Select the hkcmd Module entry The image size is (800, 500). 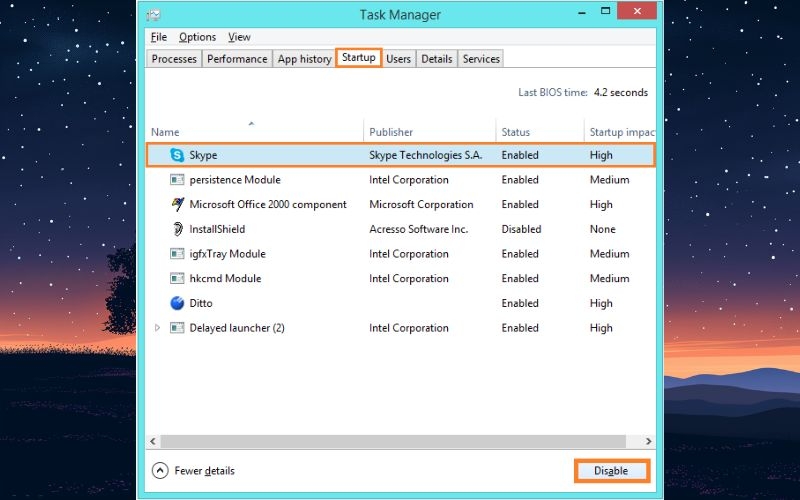225,279
